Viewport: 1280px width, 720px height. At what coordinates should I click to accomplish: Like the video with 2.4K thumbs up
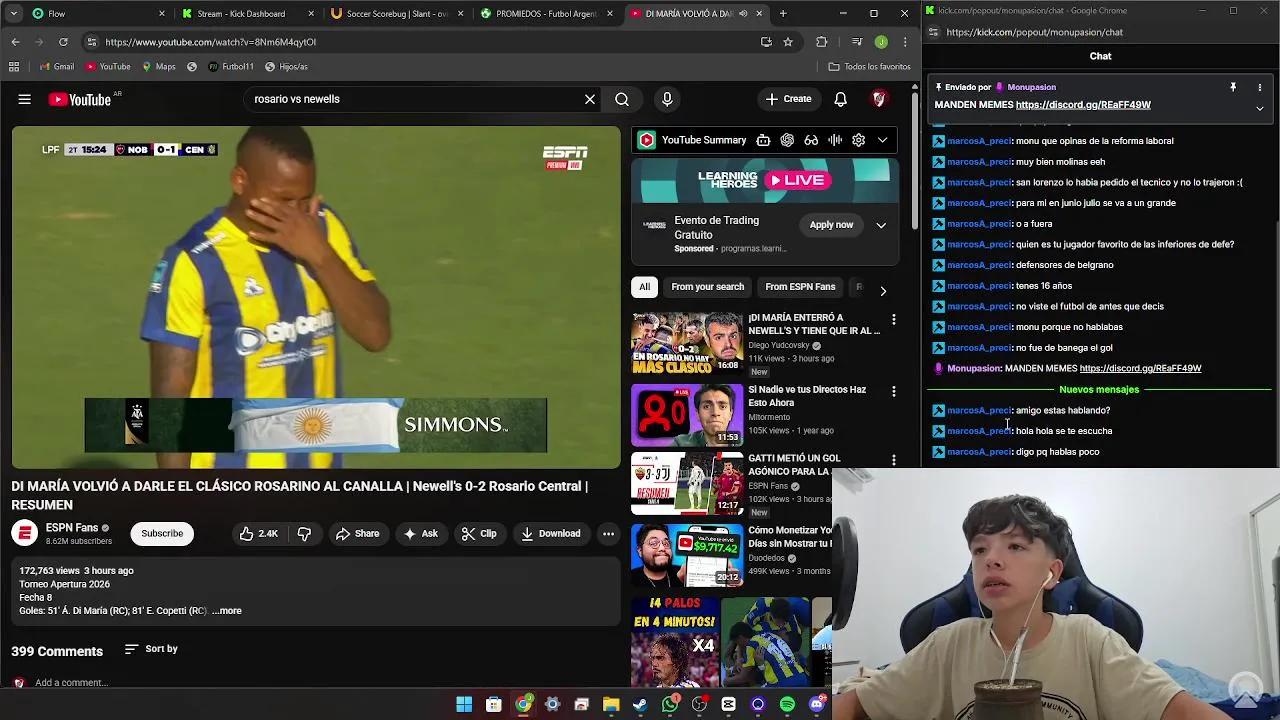pos(258,534)
